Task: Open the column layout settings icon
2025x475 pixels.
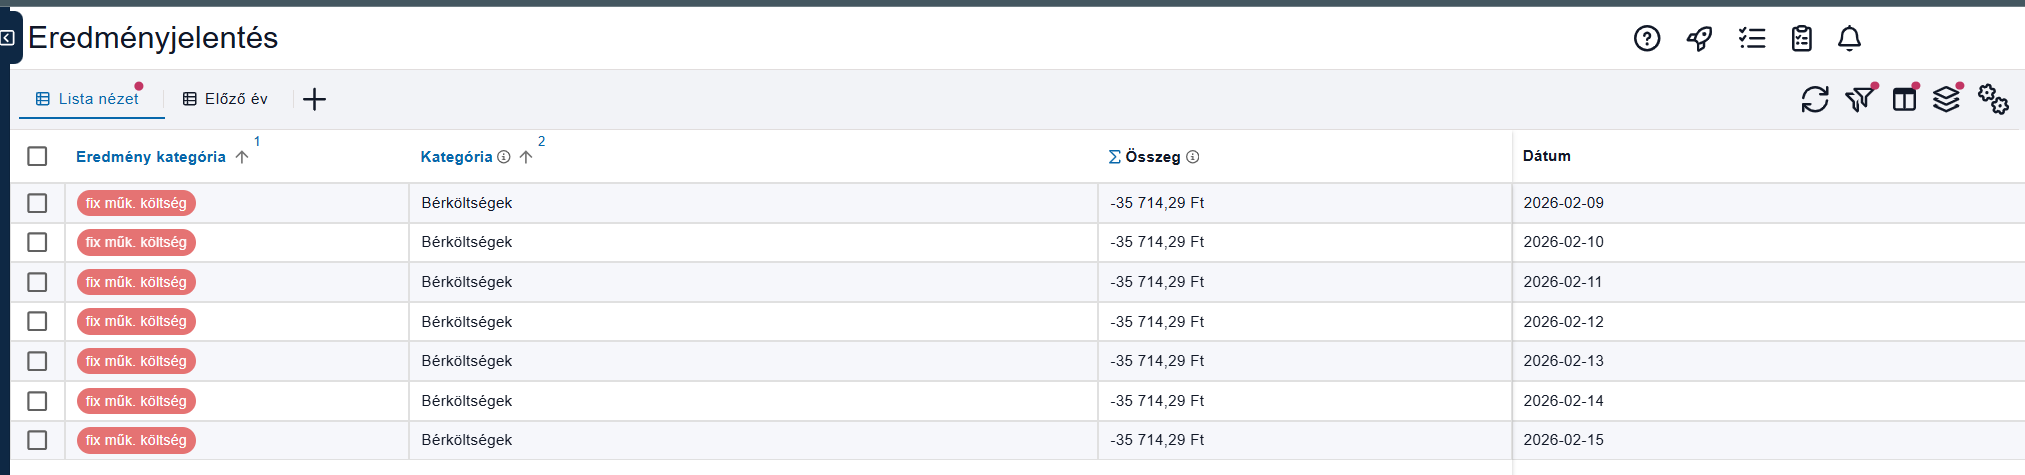Action: [1904, 99]
